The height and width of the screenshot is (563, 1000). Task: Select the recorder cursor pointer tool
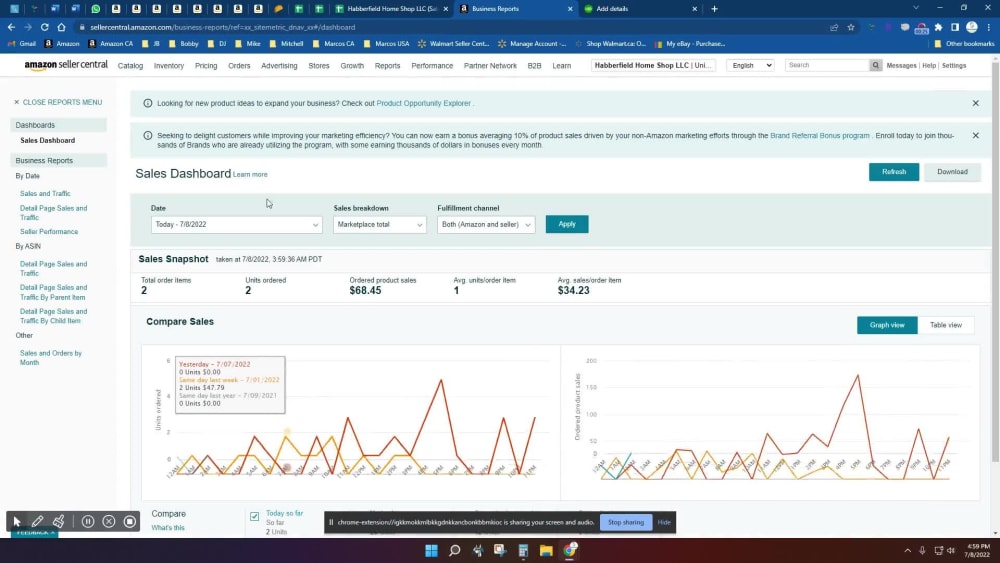tap(17, 522)
